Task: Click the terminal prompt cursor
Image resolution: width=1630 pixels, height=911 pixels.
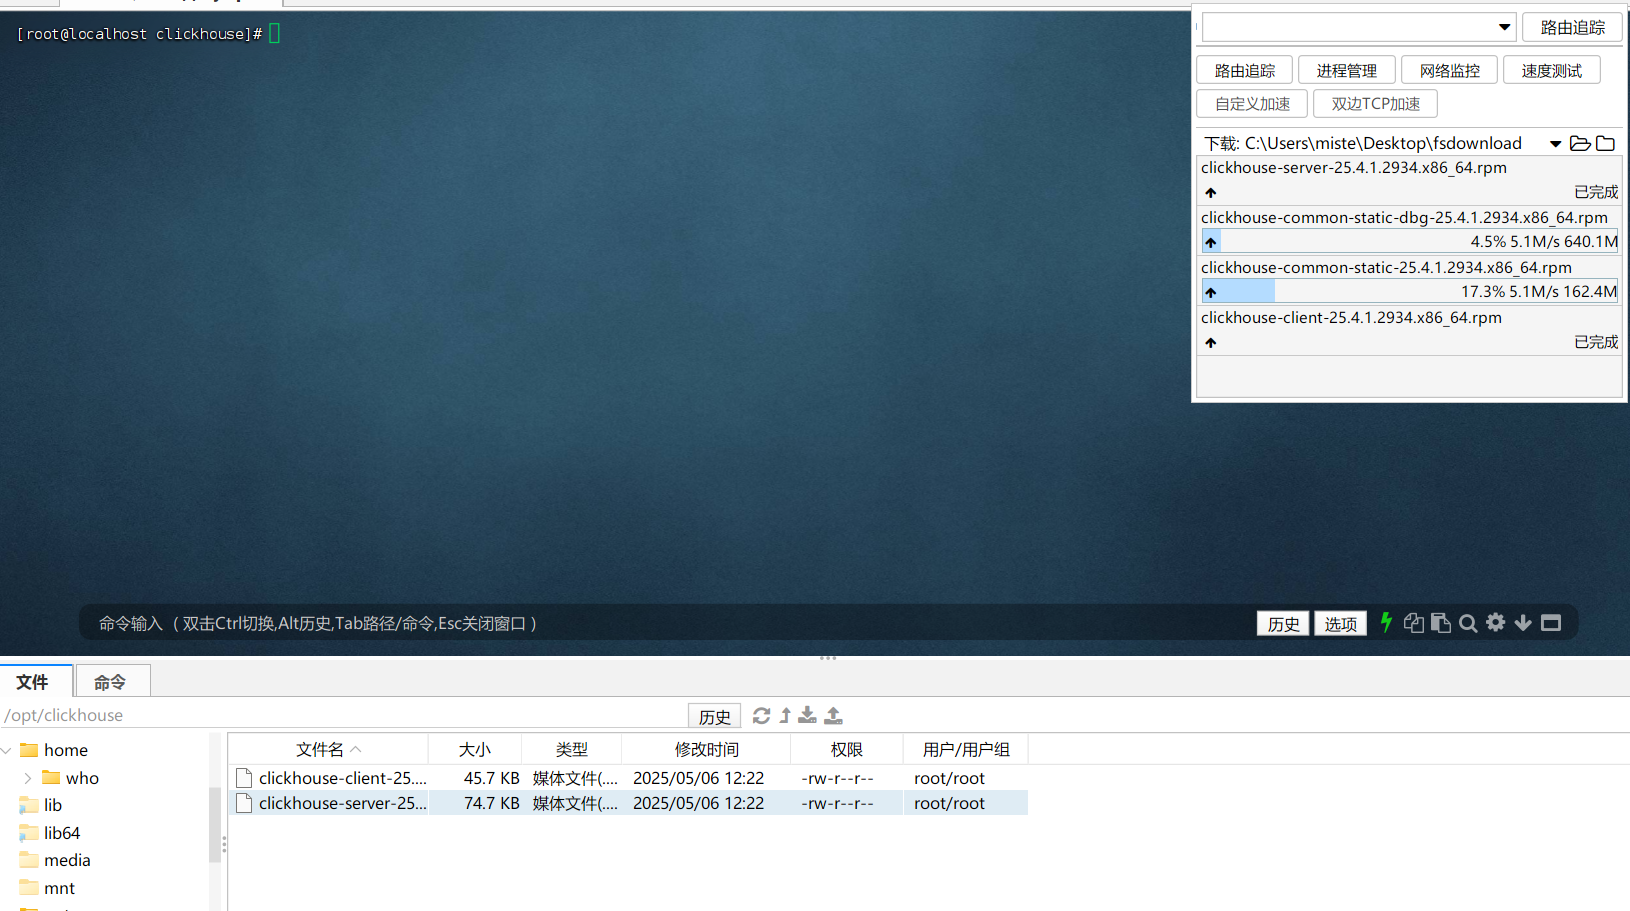Action: (275, 34)
